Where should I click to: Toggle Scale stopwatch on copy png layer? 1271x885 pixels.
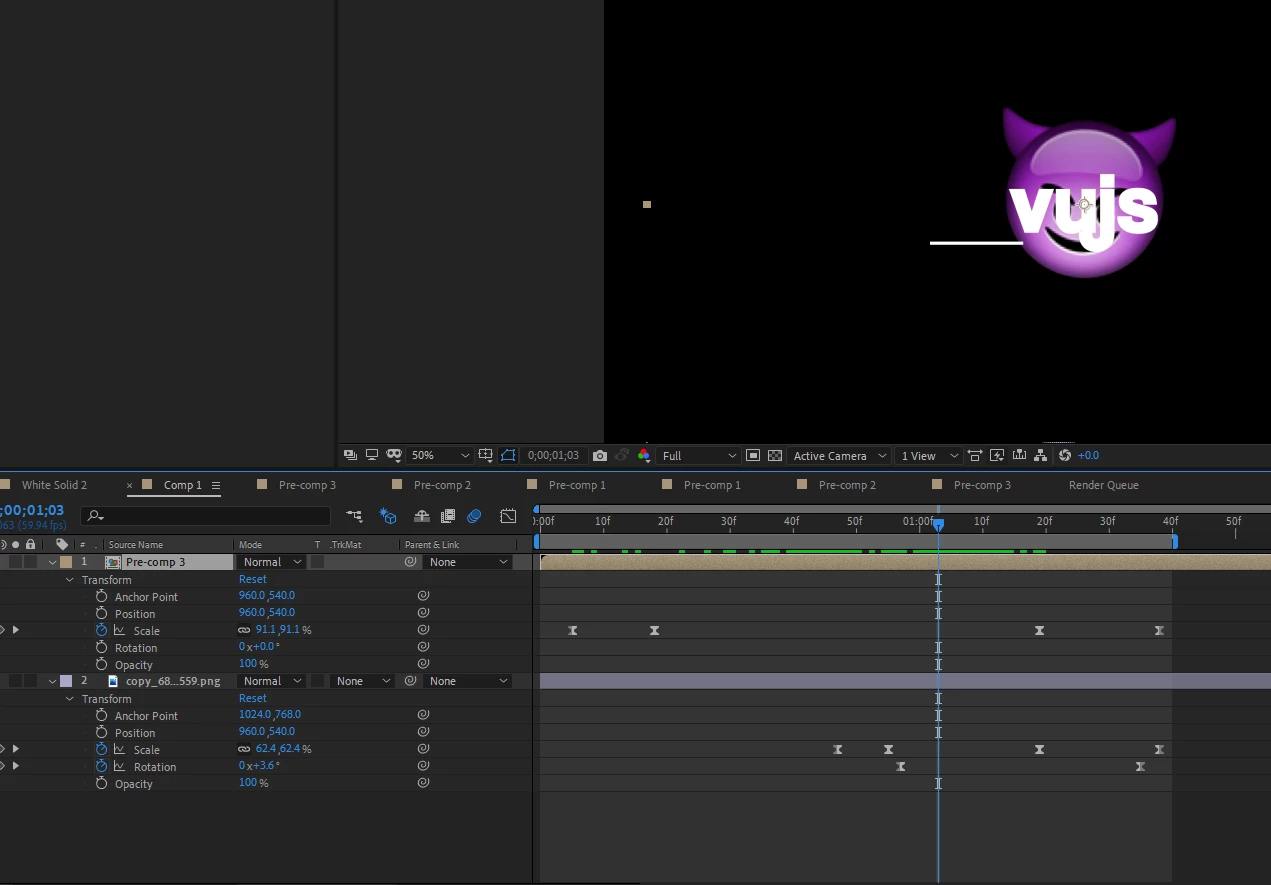(101, 749)
